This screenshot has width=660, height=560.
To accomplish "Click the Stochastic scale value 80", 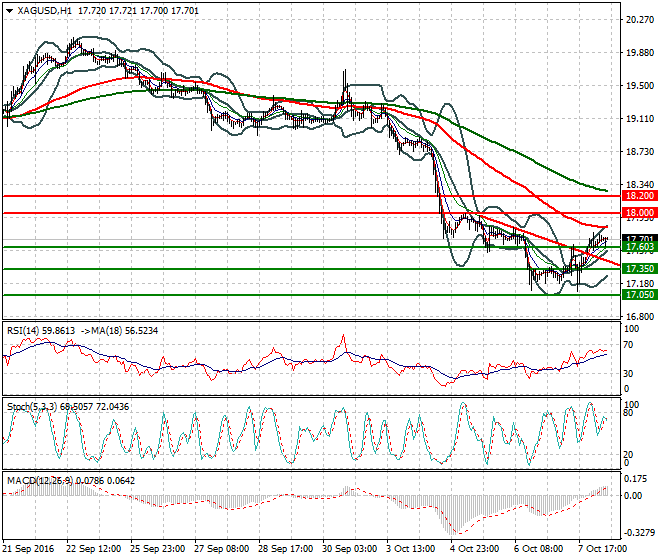I will pyautogui.click(x=628, y=413).
